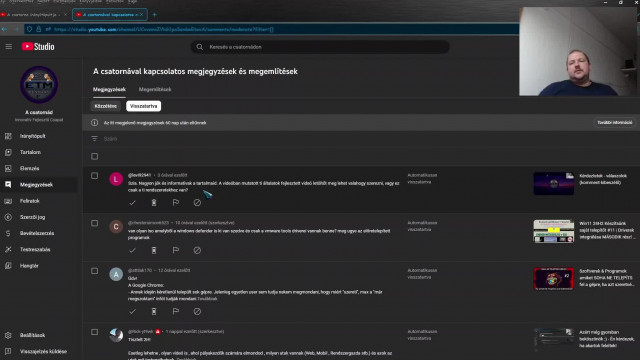Hide user from channel on third comment

[197, 311]
